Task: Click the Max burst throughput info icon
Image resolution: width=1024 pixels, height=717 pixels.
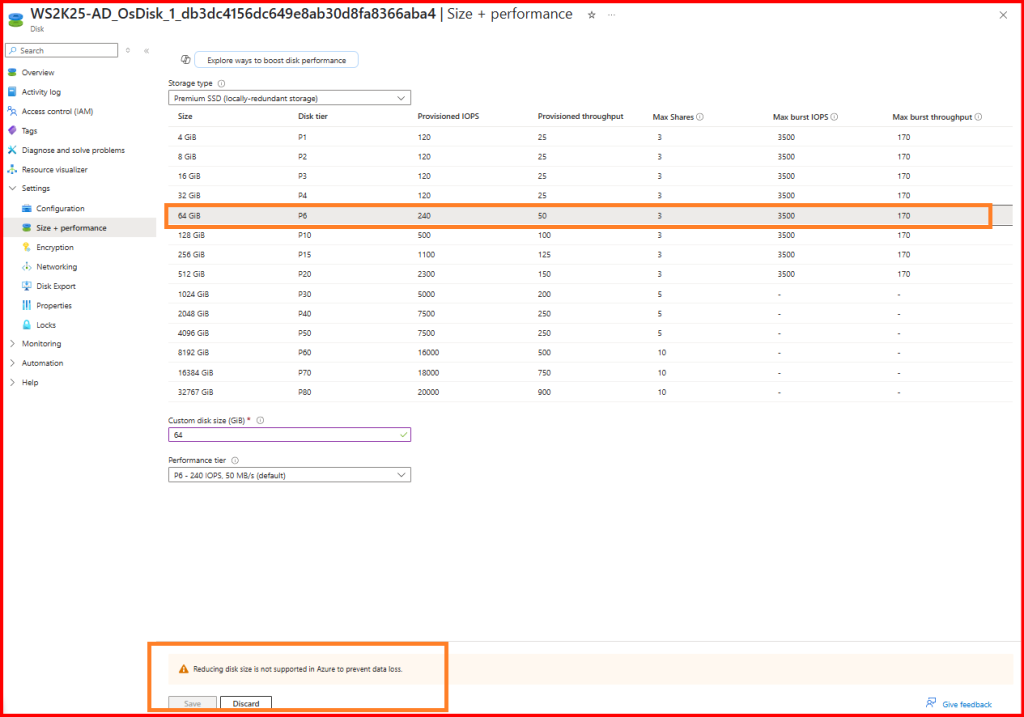Action: (x=978, y=117)
